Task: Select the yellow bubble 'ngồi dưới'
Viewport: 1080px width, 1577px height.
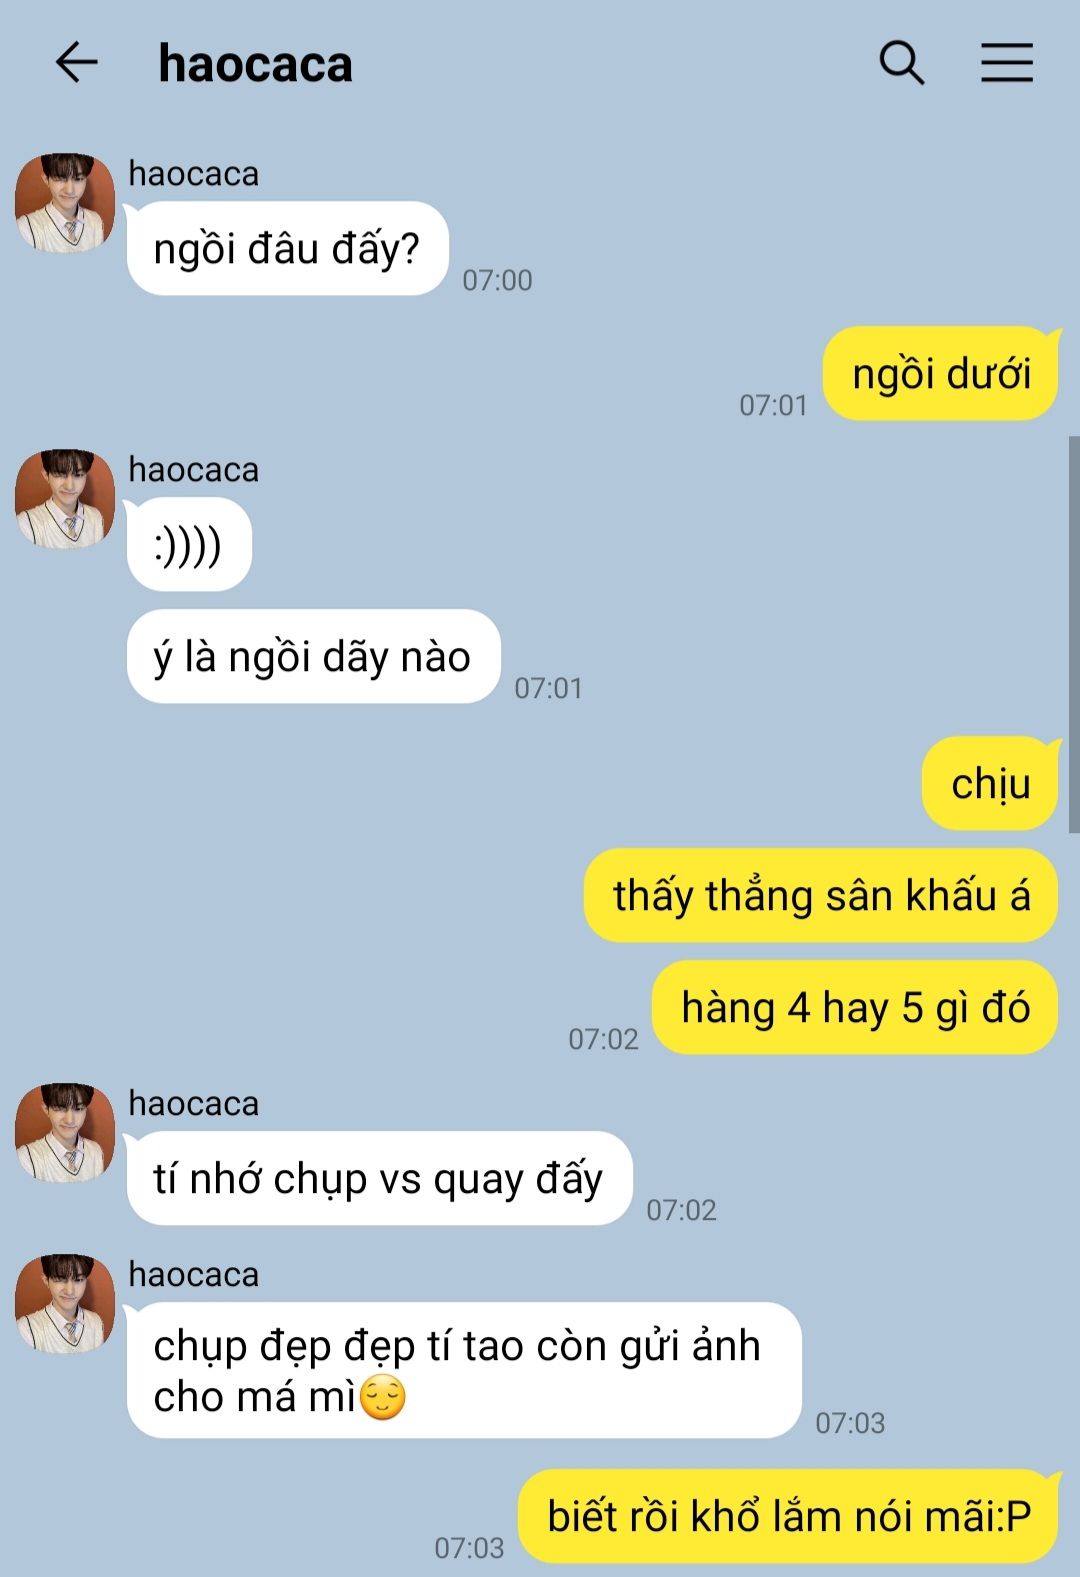Action: [940, 373]
